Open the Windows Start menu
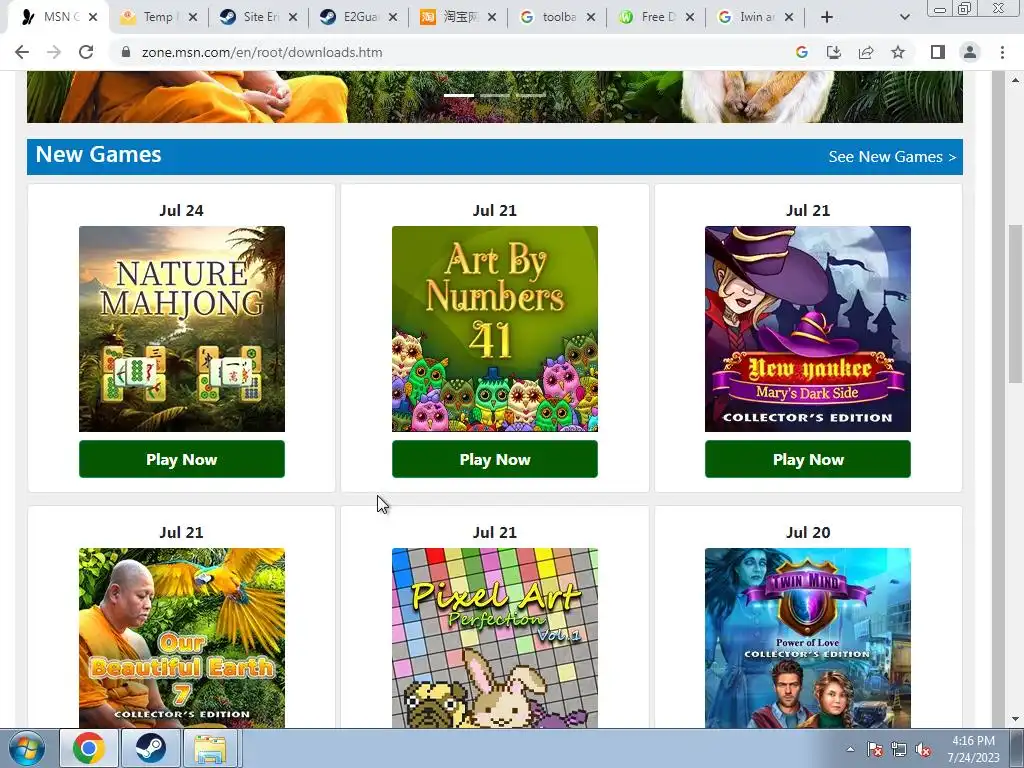 point(27,748)
